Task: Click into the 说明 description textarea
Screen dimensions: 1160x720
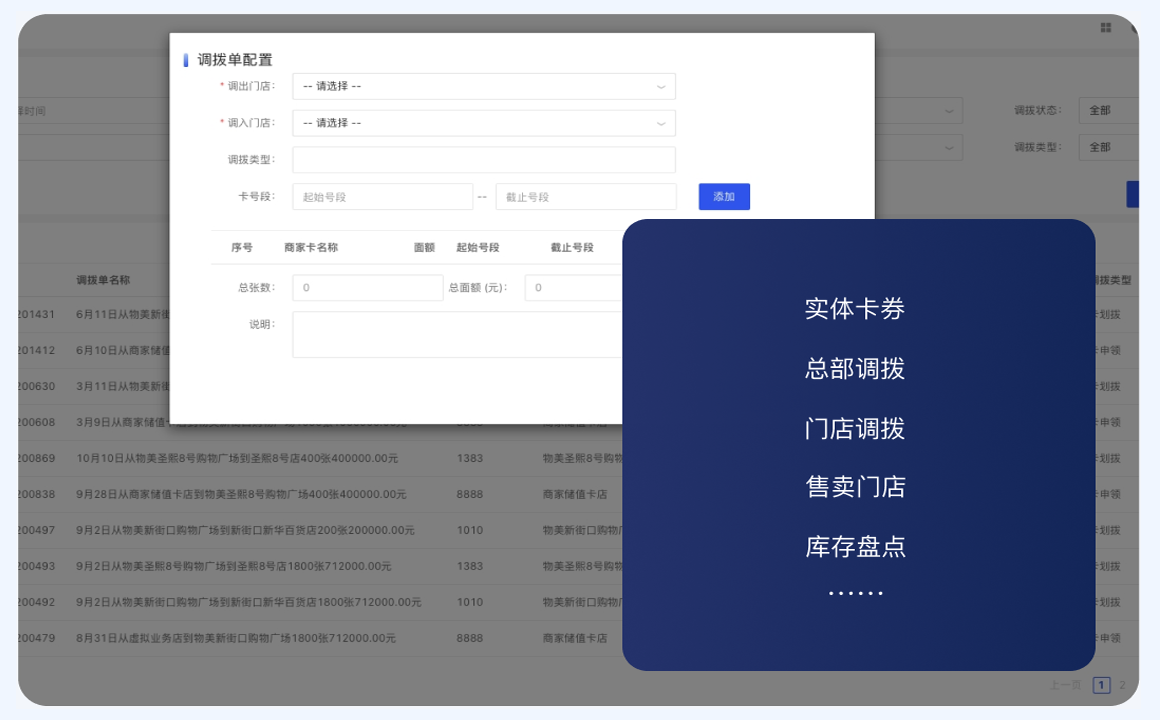Action: pyautogui.click(x=457, y=334)
